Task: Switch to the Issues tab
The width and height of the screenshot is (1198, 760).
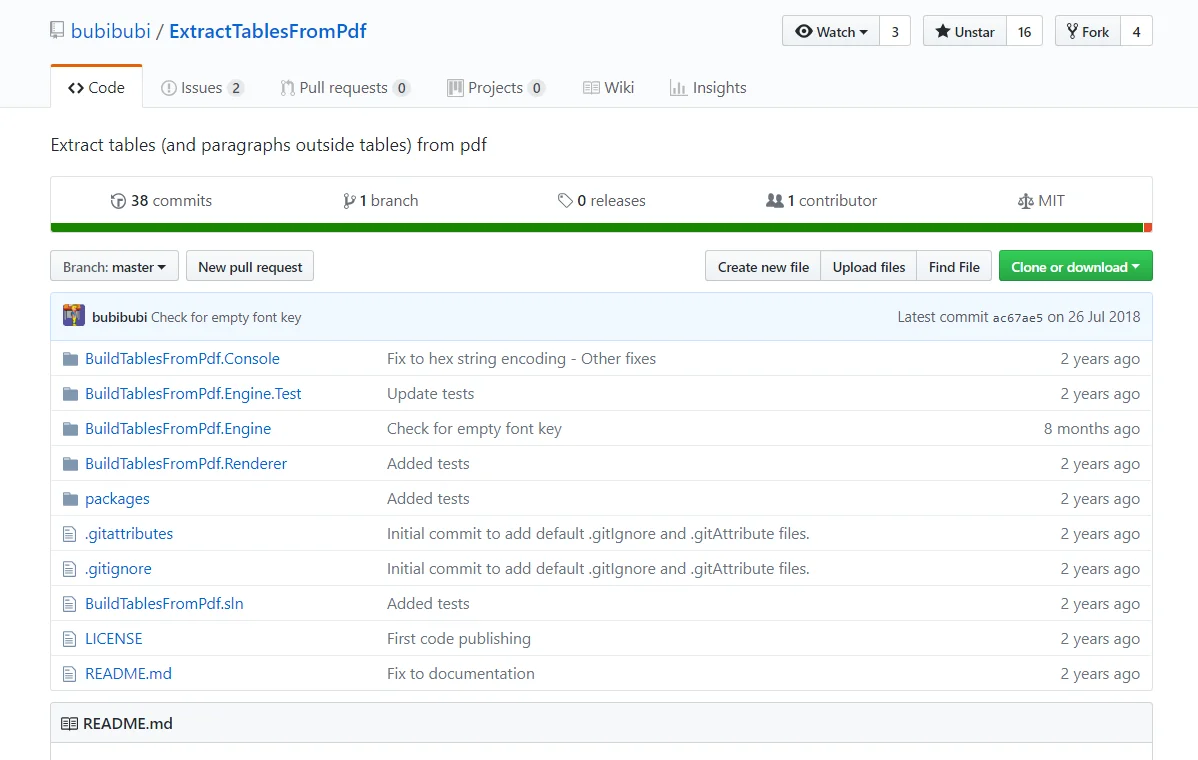Action: coord(202,88)
